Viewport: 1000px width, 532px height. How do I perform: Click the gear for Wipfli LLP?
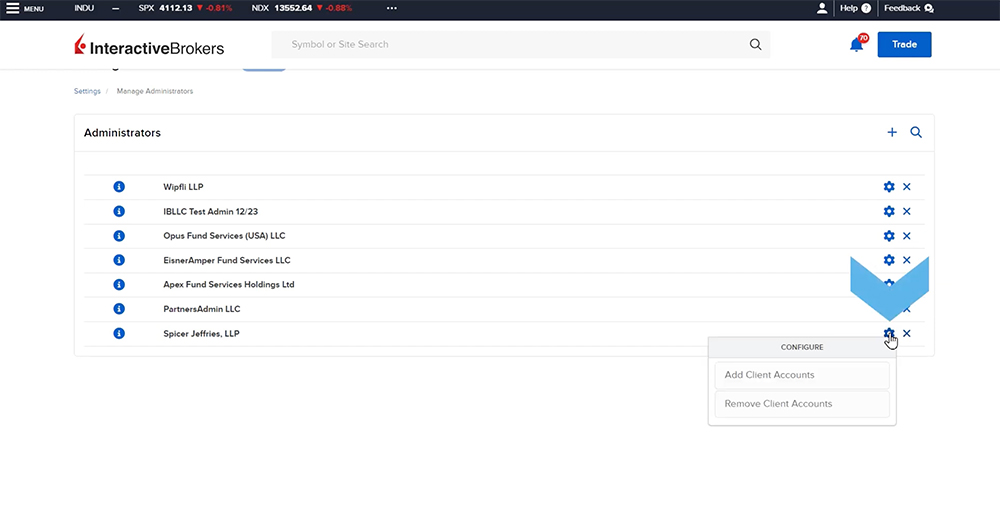pos(889,187)
